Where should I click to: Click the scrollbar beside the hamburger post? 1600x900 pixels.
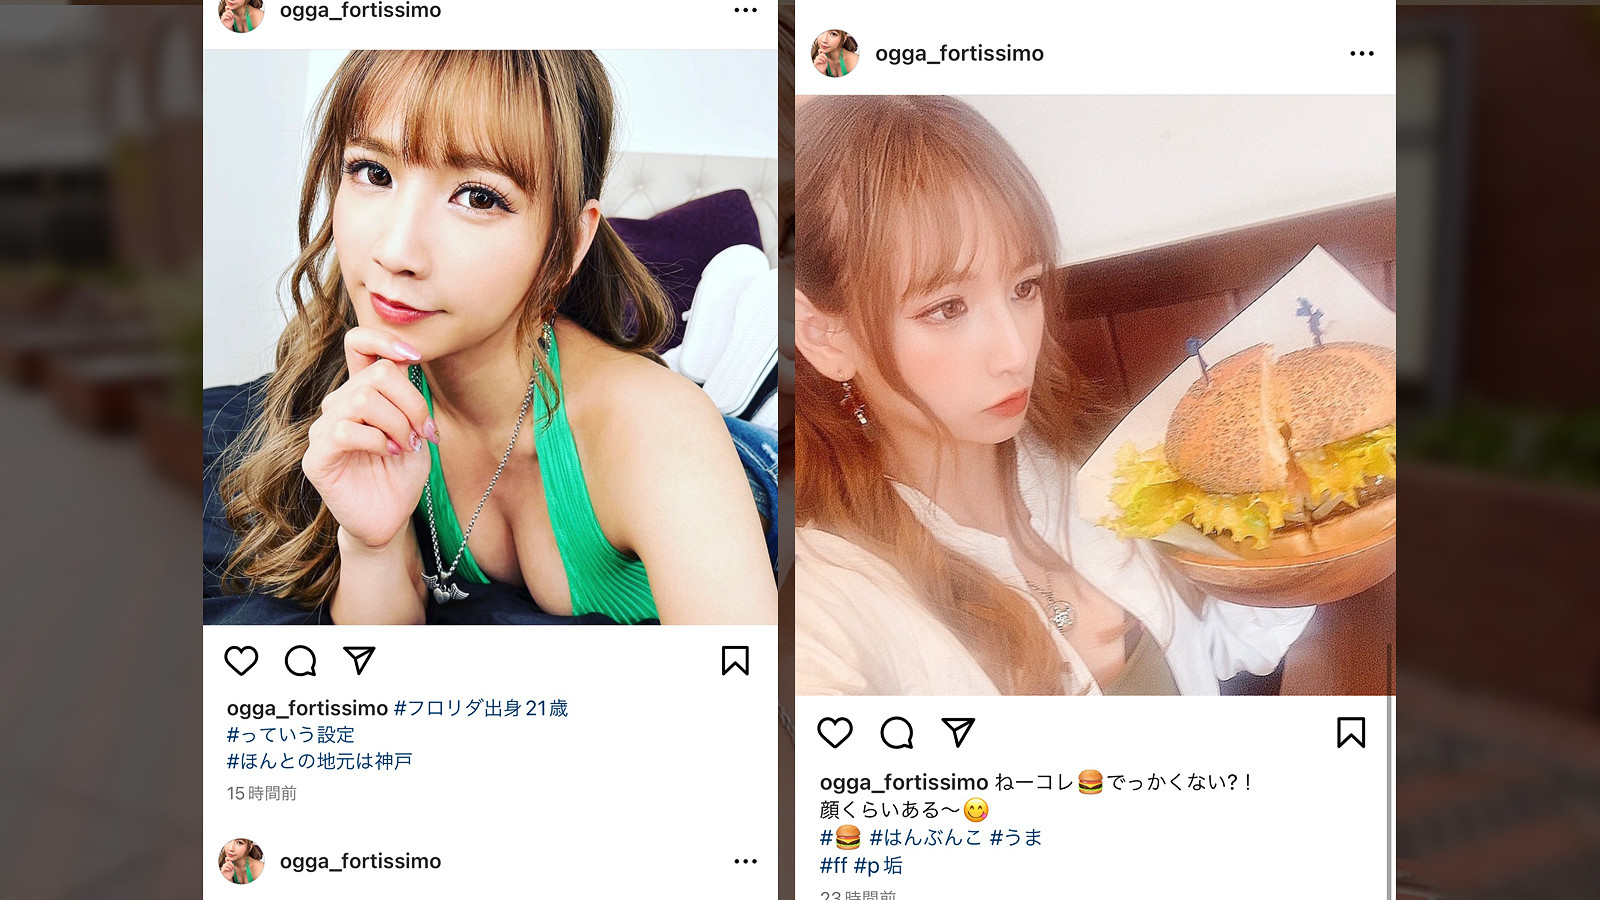[x=1389, y=770]
